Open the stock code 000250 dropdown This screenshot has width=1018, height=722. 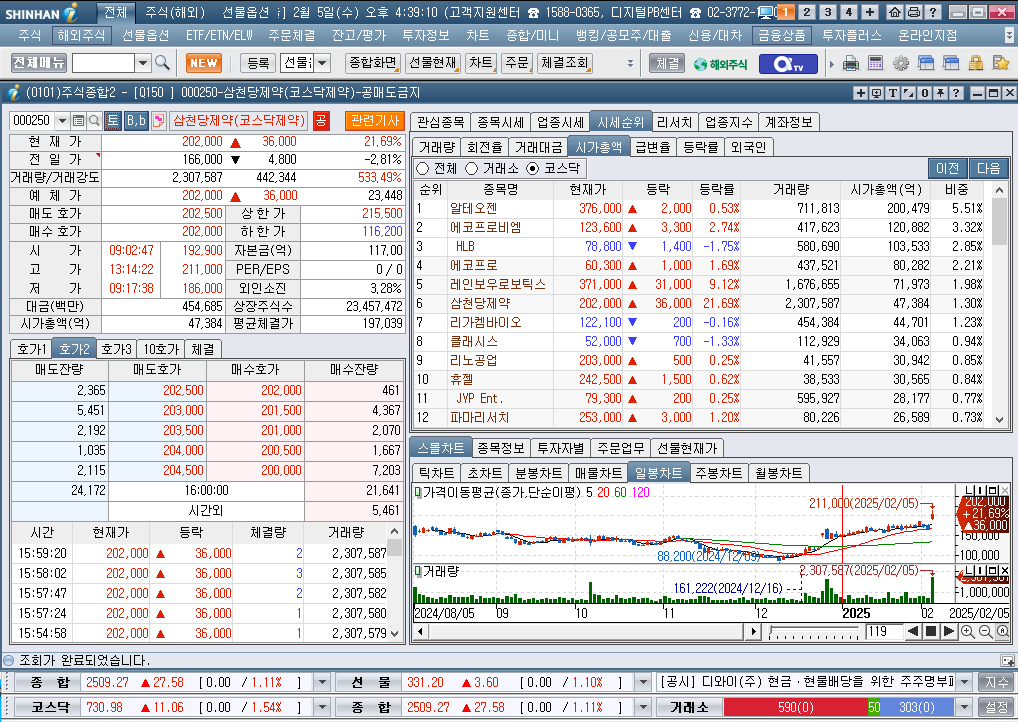click(62, 120)
